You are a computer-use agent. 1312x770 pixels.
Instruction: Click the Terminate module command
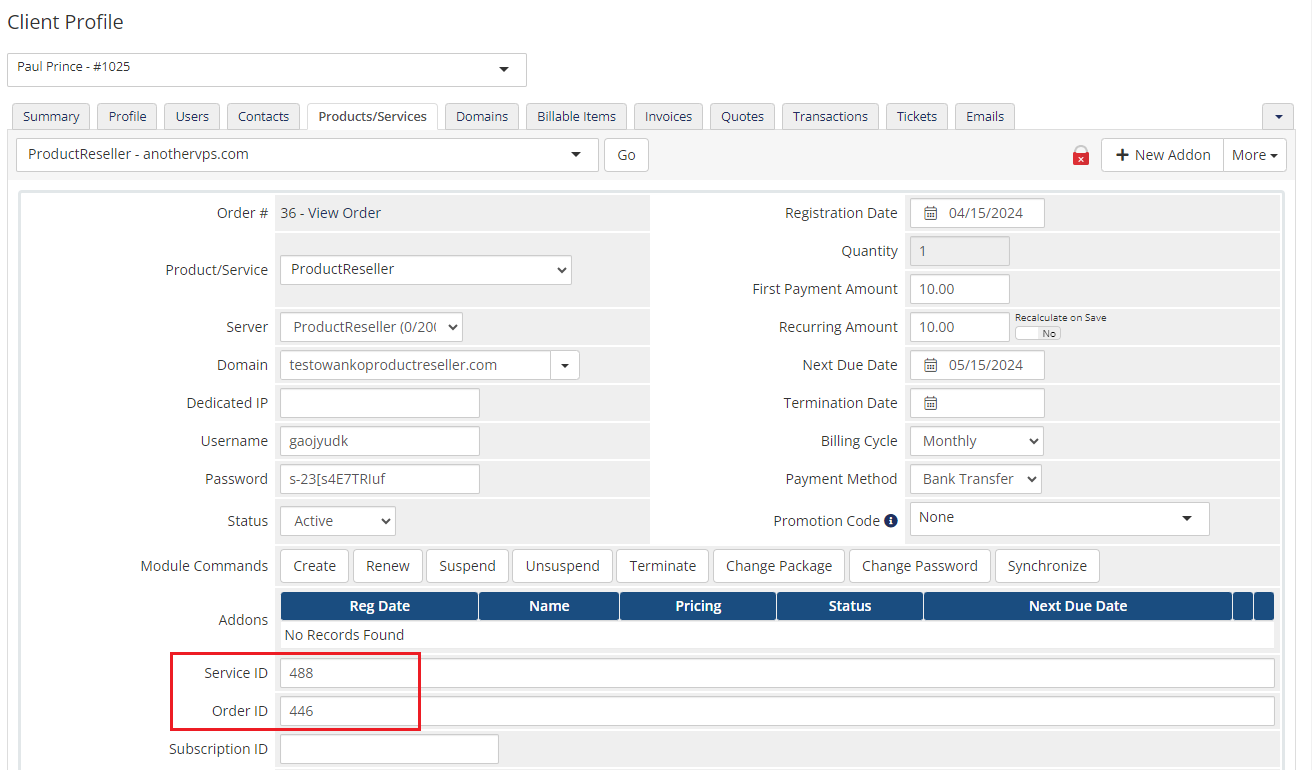[x=663, y=566]
